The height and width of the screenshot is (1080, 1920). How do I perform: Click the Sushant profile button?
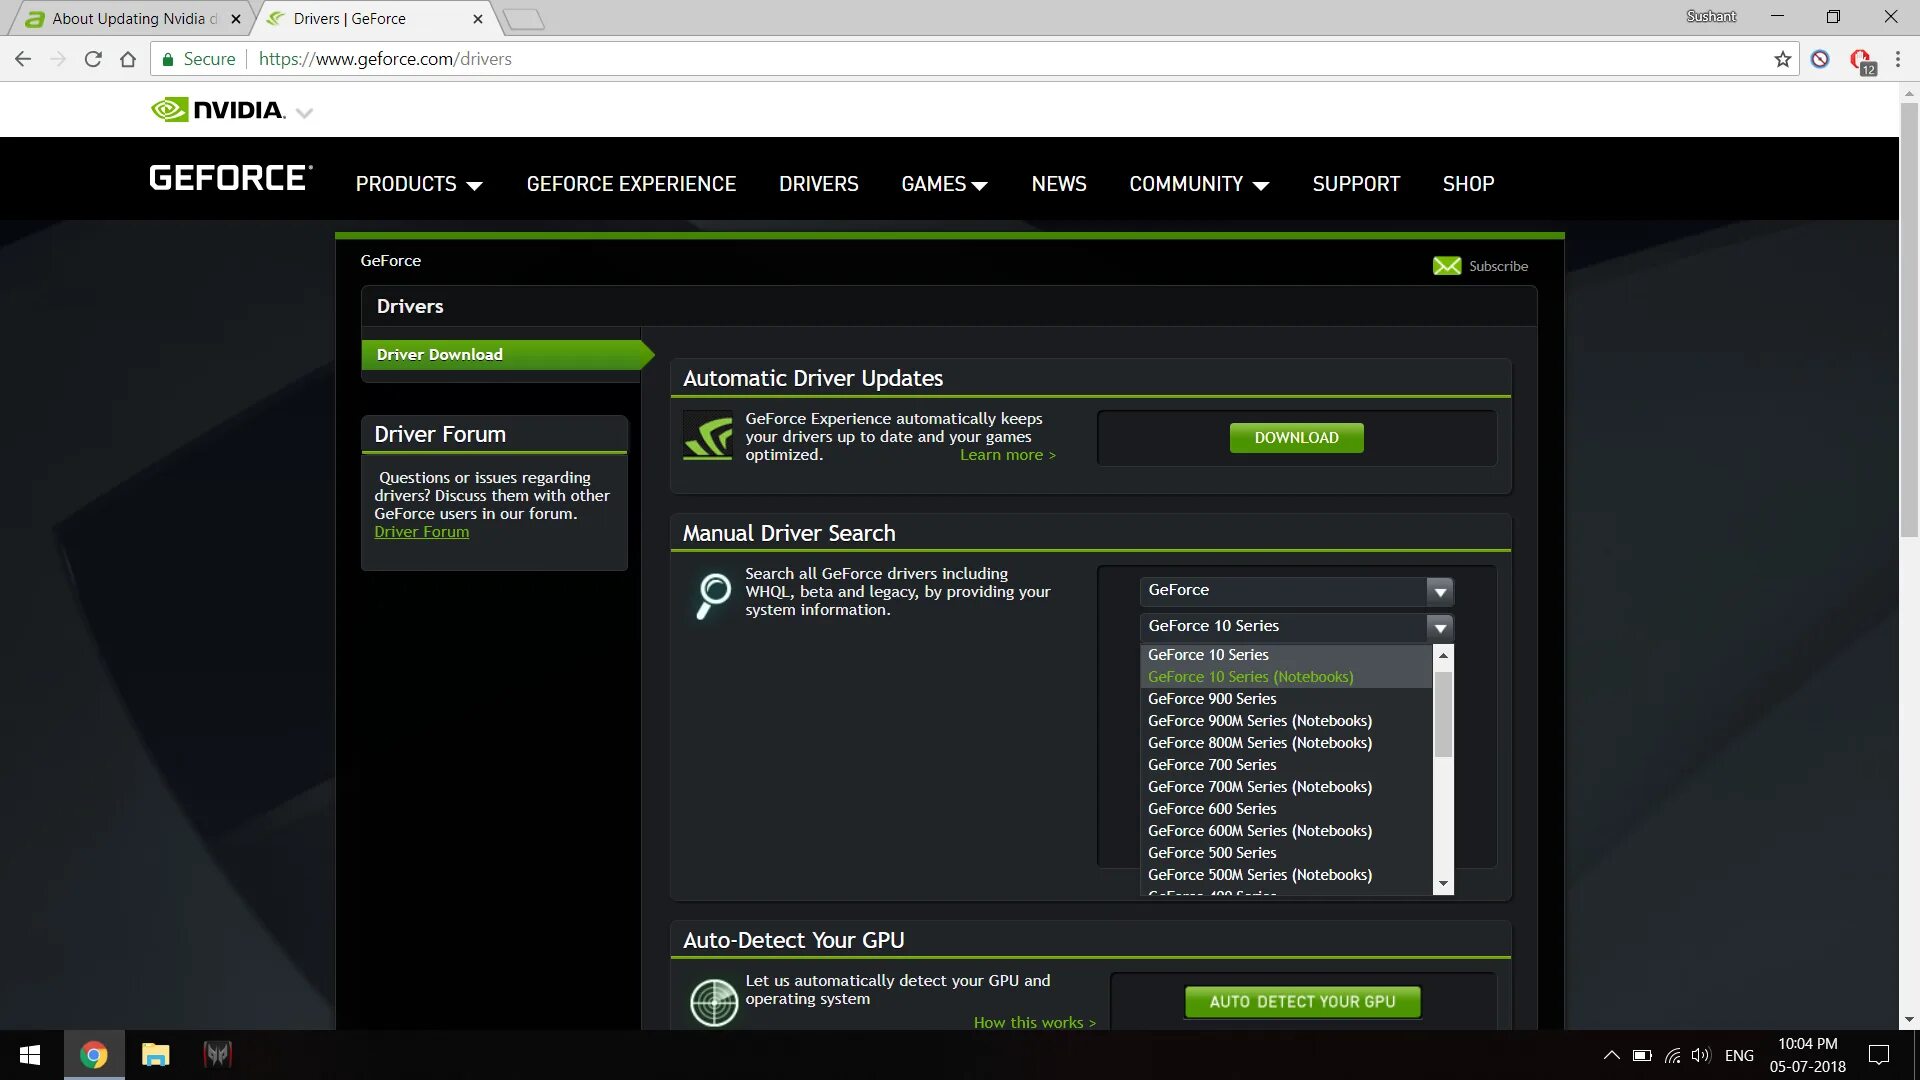(x=1711, y=16)
